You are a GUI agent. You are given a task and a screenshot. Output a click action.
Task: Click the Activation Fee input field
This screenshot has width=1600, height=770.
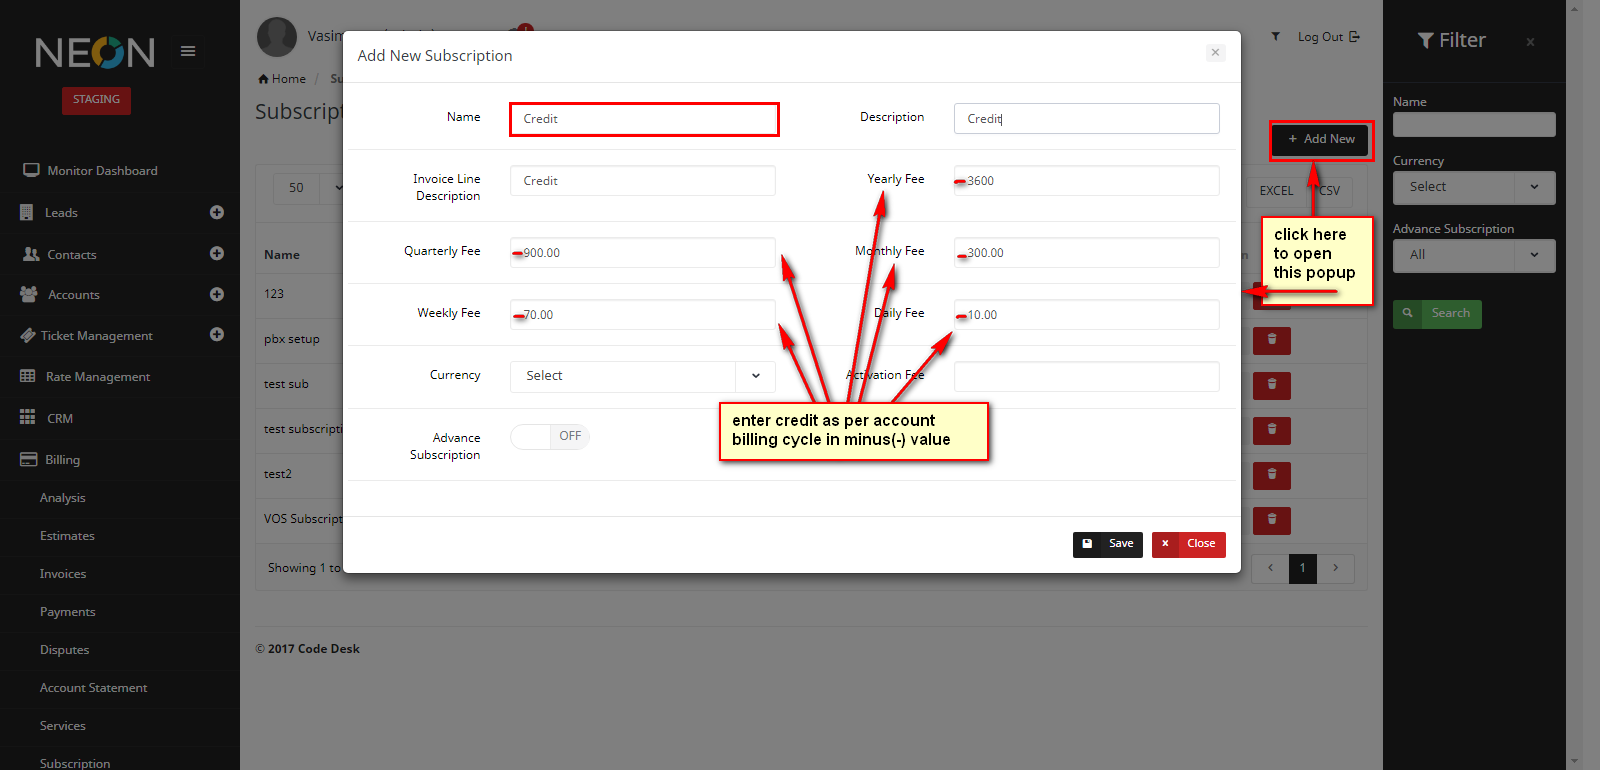1086,376
